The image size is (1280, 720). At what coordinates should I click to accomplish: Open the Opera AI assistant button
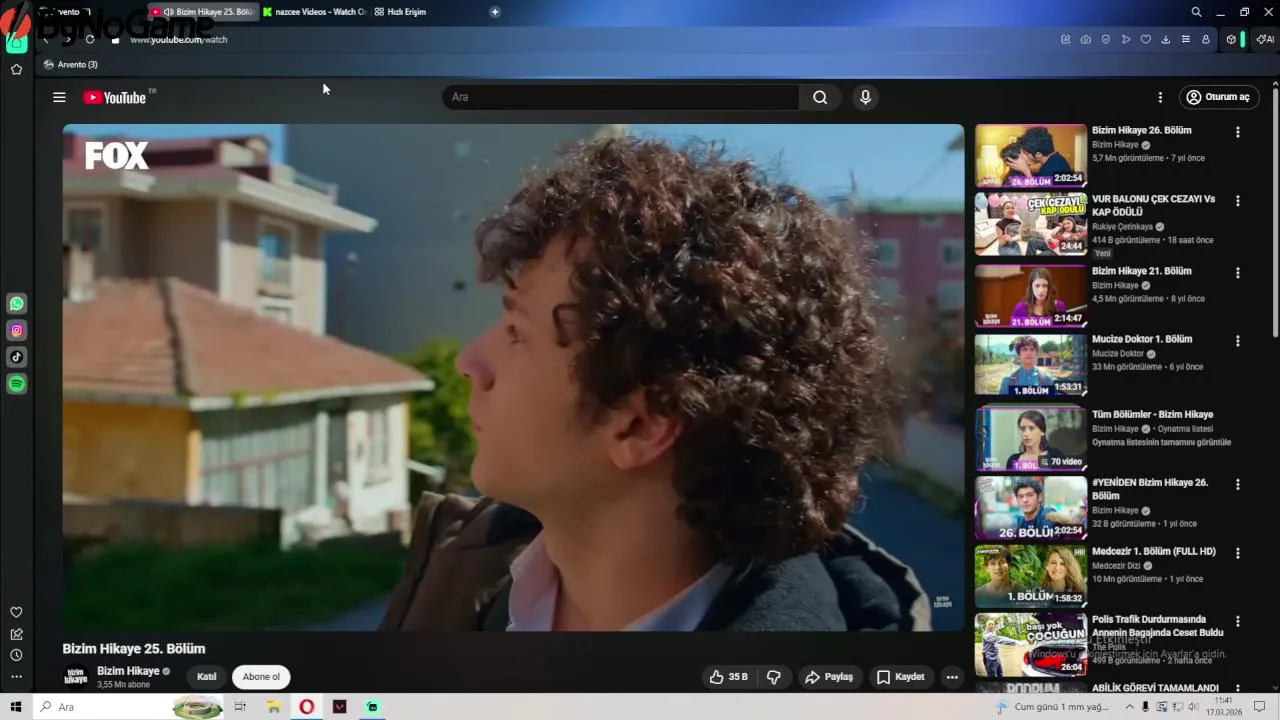1265,39
